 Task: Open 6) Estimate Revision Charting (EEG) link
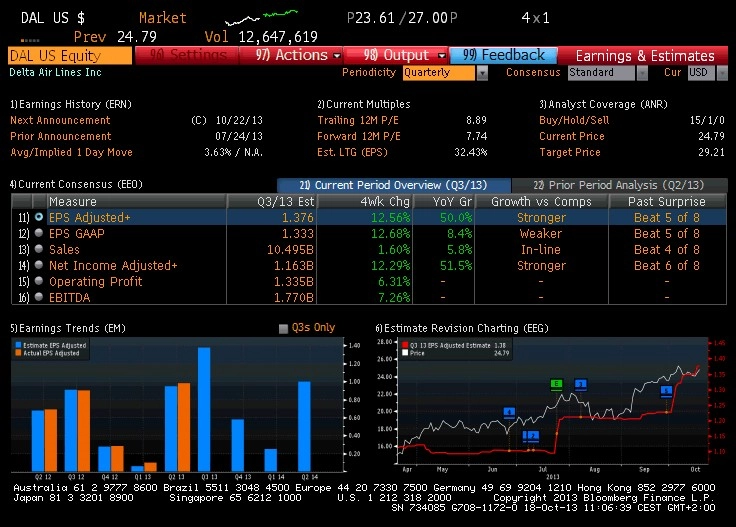(x=462, y=328)
